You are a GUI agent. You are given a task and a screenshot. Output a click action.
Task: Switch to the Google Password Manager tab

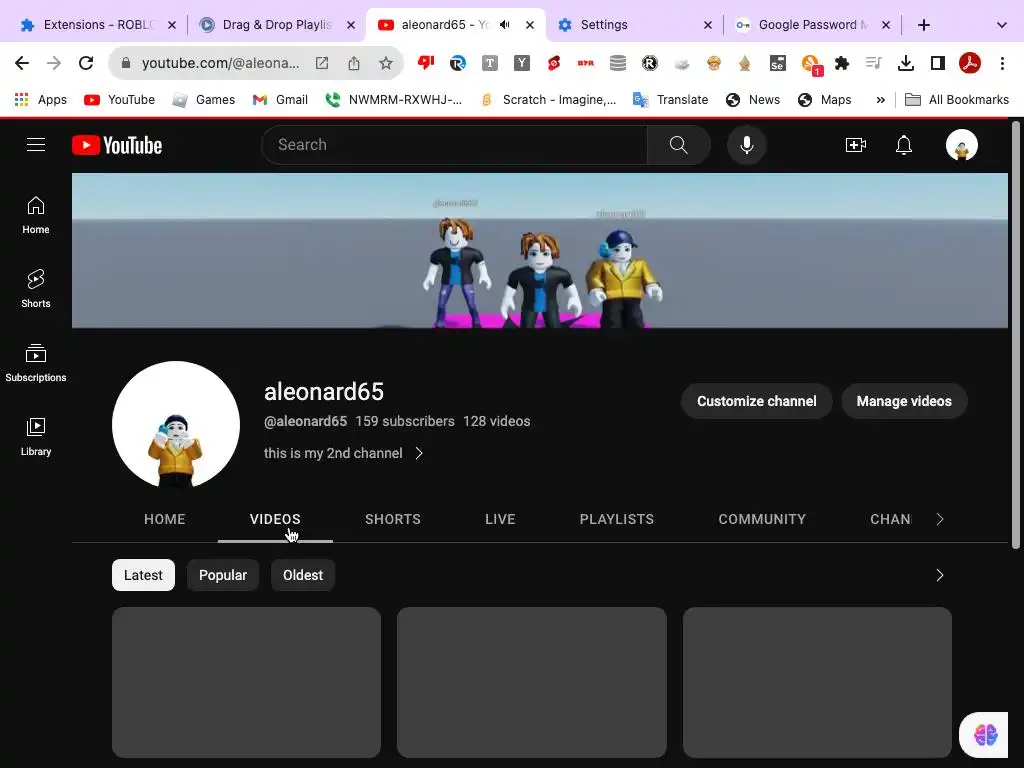(x=813, y=25)
